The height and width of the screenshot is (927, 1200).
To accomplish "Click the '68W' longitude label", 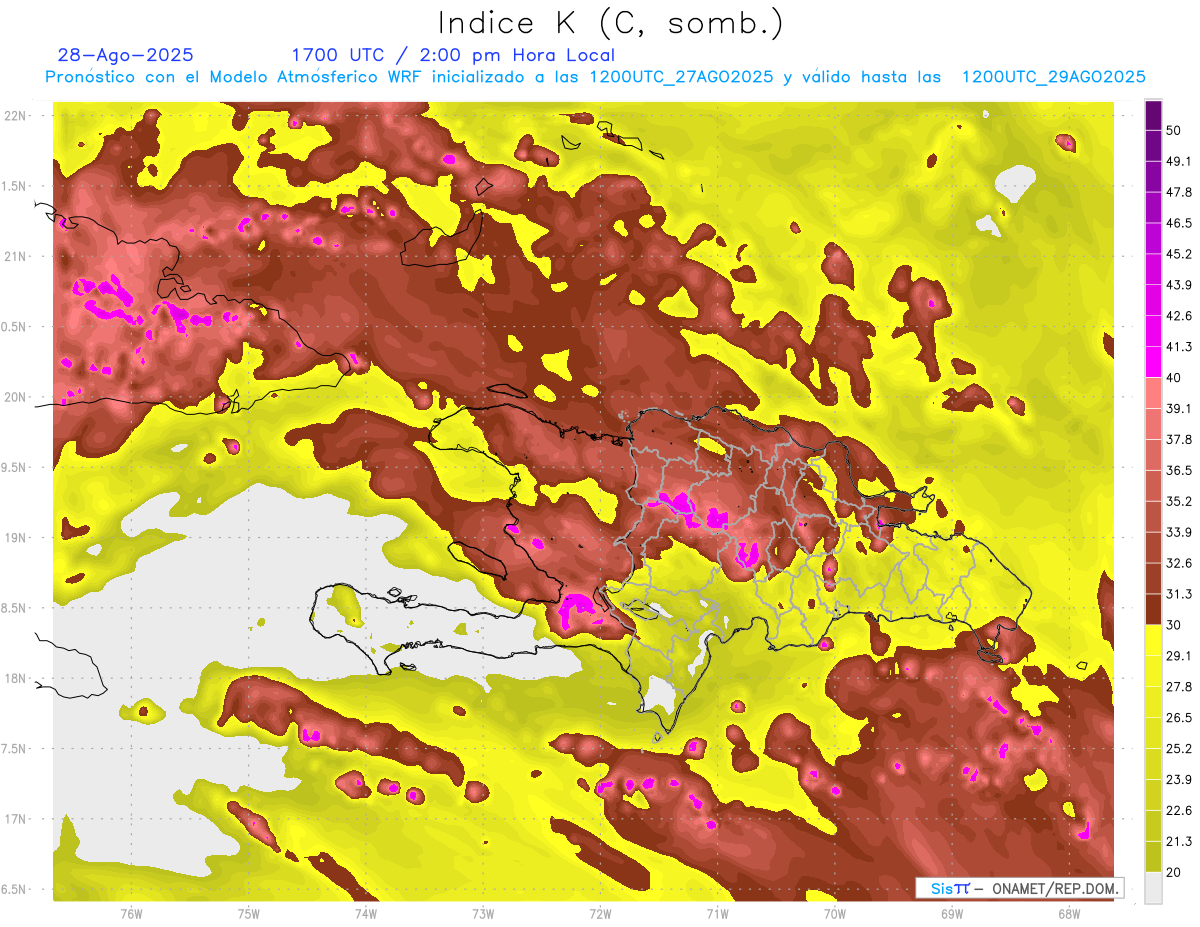I will (x=1069, y=914).
